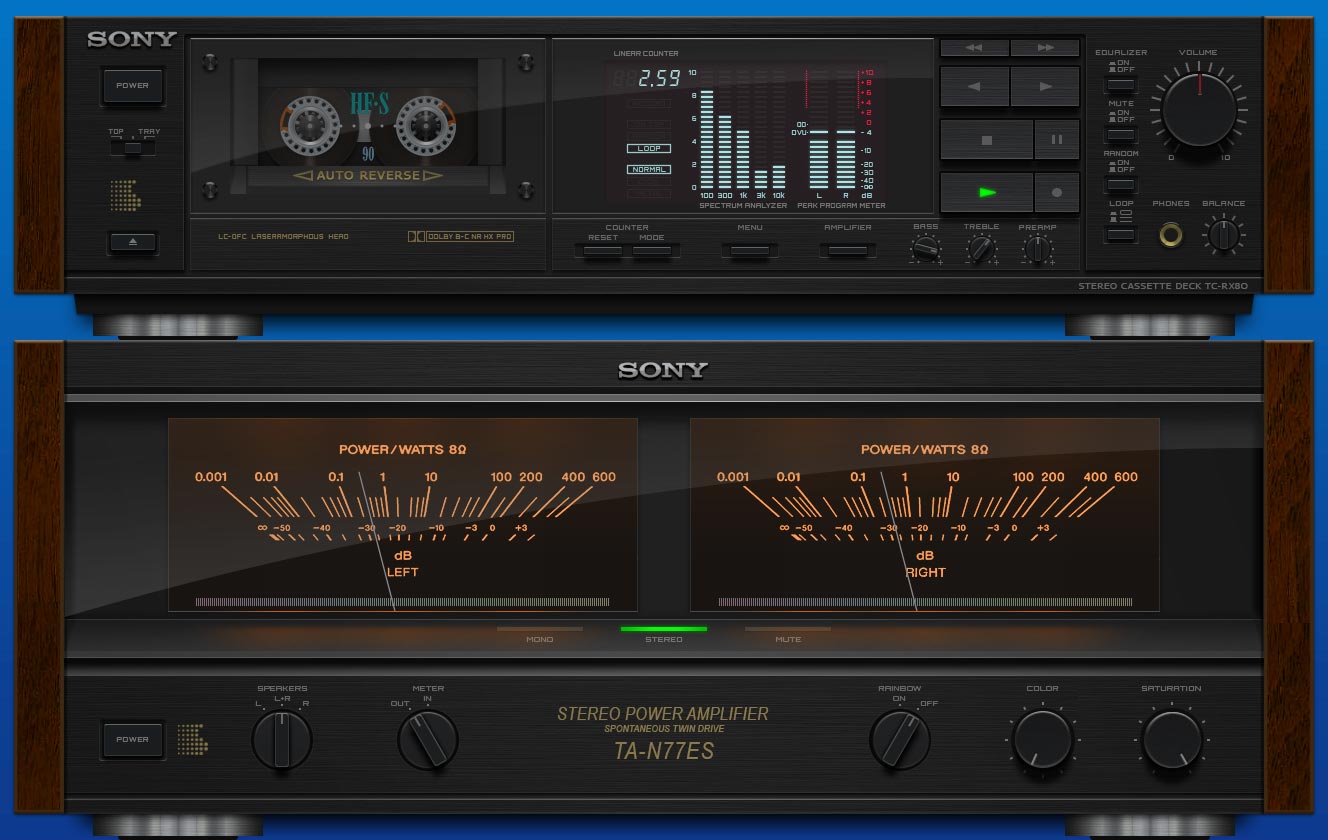Click the COLOR knob

click(x=1042, y=741)
